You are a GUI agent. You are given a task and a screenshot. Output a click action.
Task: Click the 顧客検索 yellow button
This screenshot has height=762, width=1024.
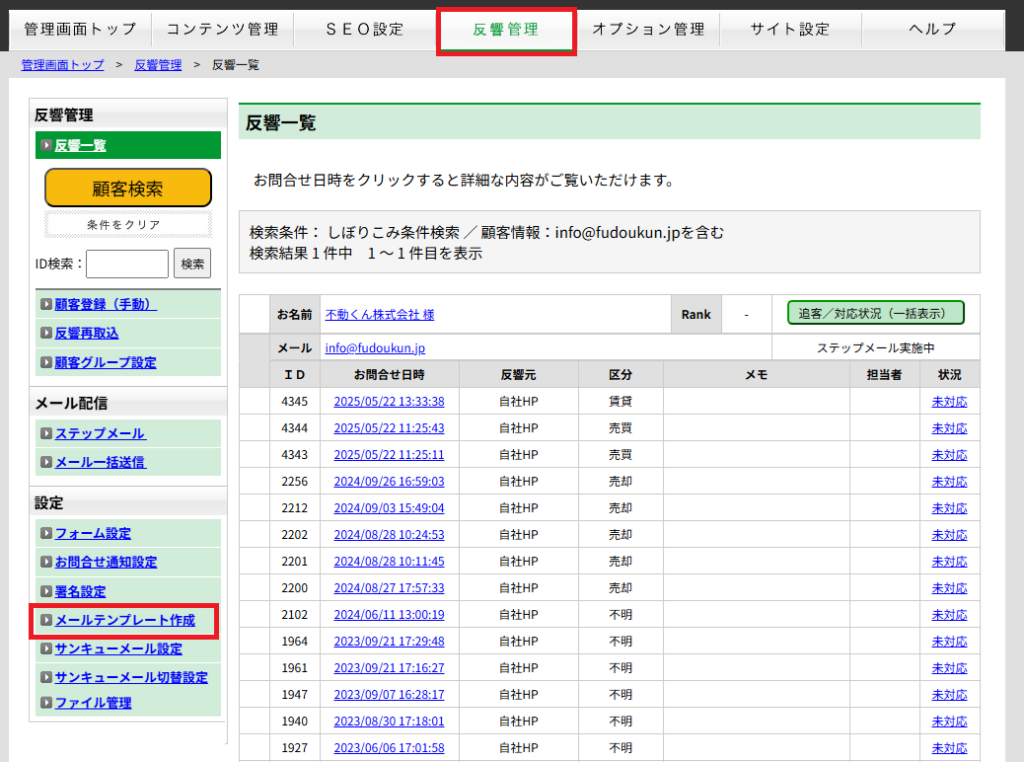(x=128, y=188)
